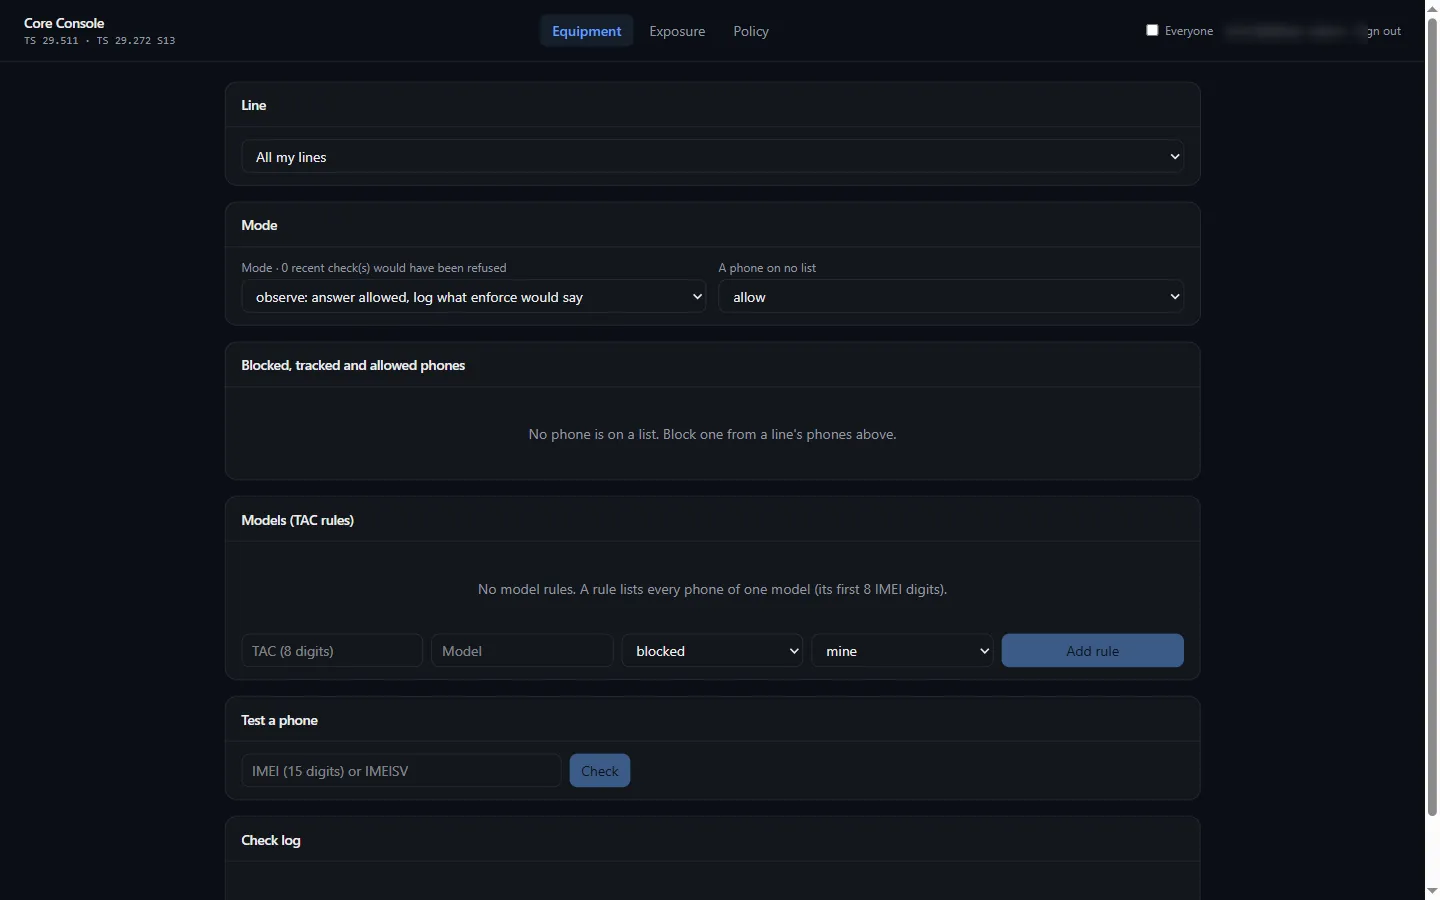Click the 'Blocked, tracked and allowed phones' heading
1440x900 pixels.
[353, 365]
